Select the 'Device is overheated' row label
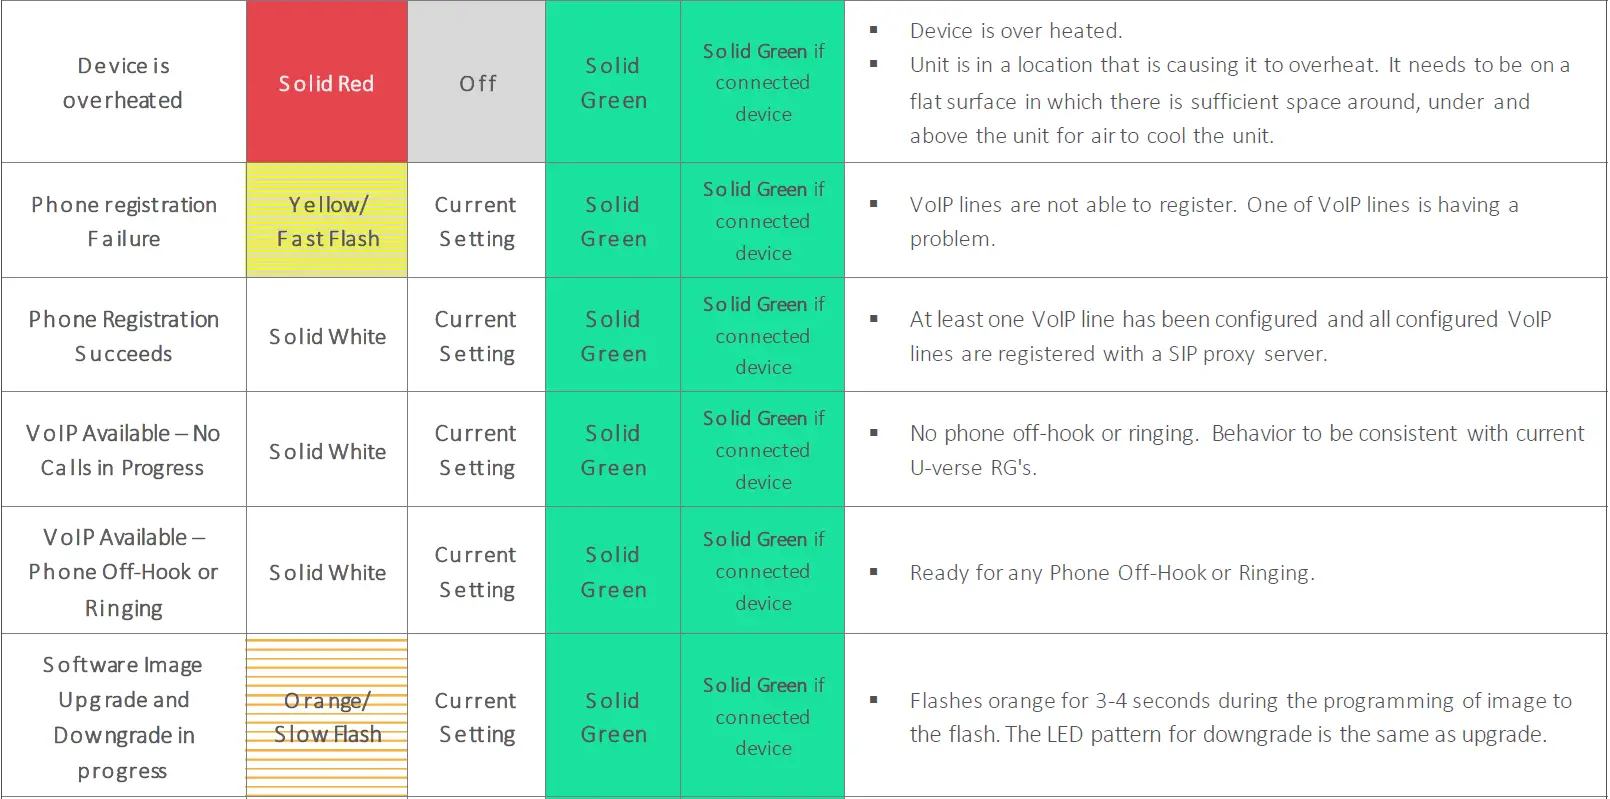Viewport: 1610px width, 799px height. pyautogui.click(x=123, y=83)
